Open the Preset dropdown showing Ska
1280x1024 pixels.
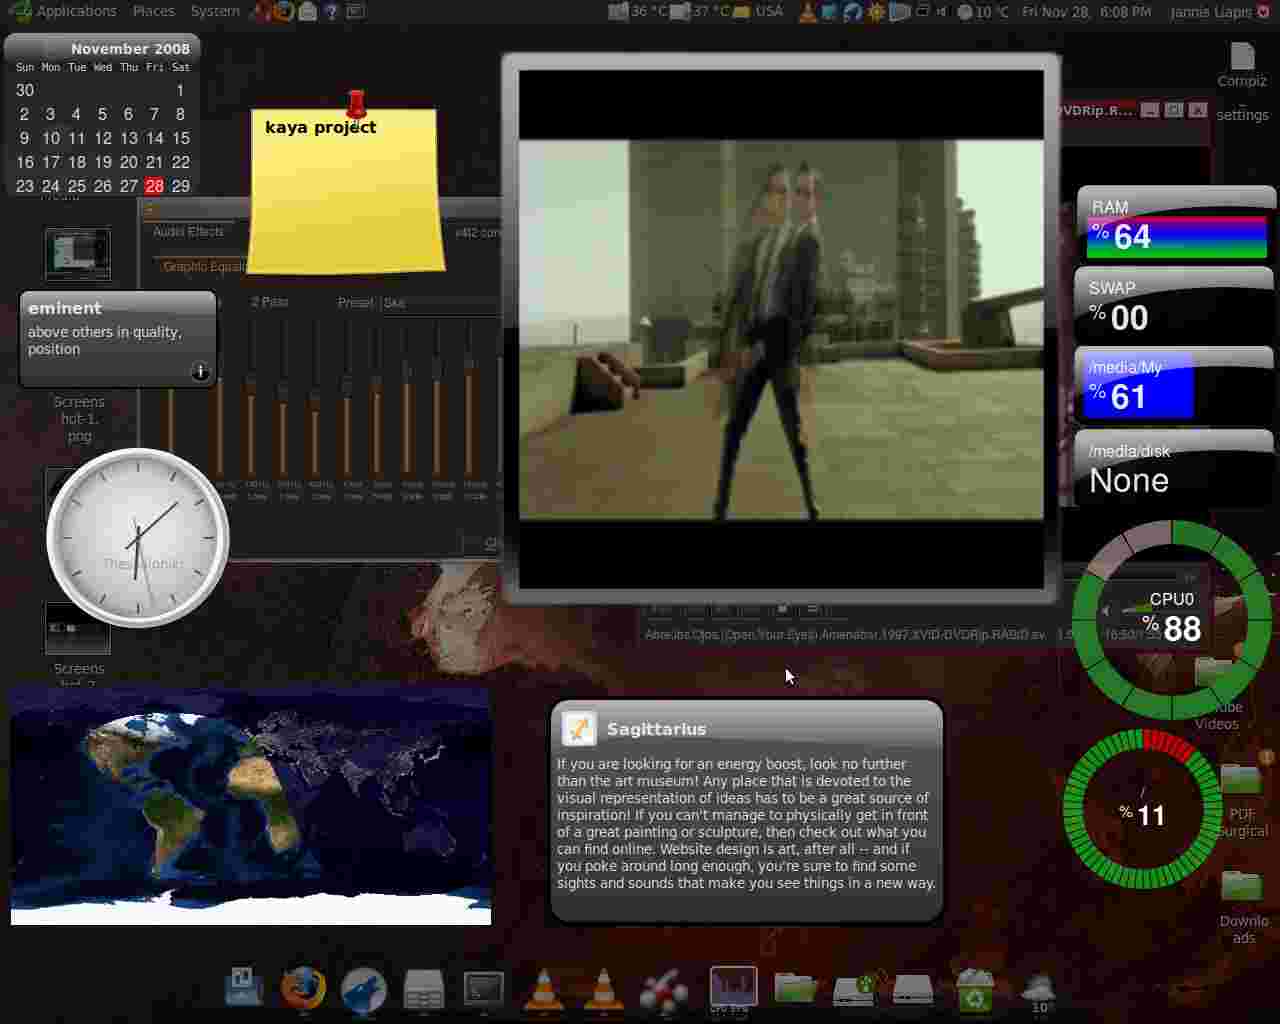[440, 302]
